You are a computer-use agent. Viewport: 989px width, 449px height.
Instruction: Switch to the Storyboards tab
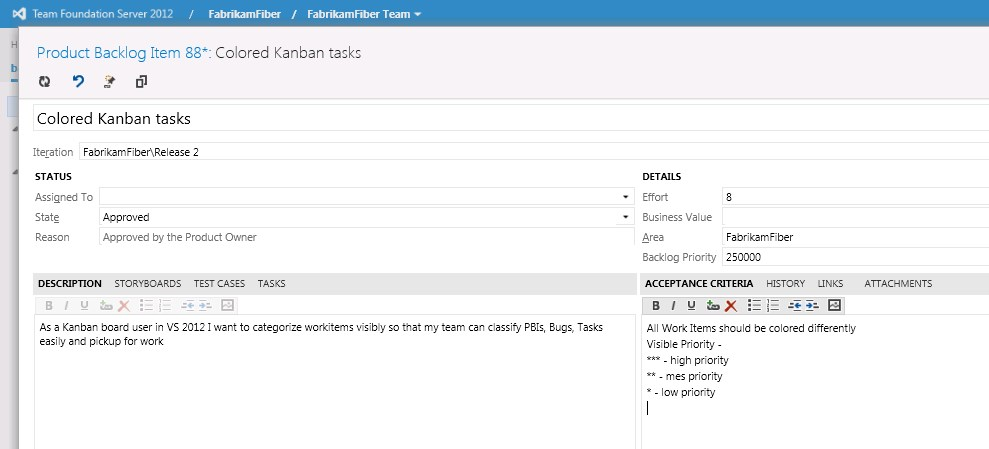point(148,284)
